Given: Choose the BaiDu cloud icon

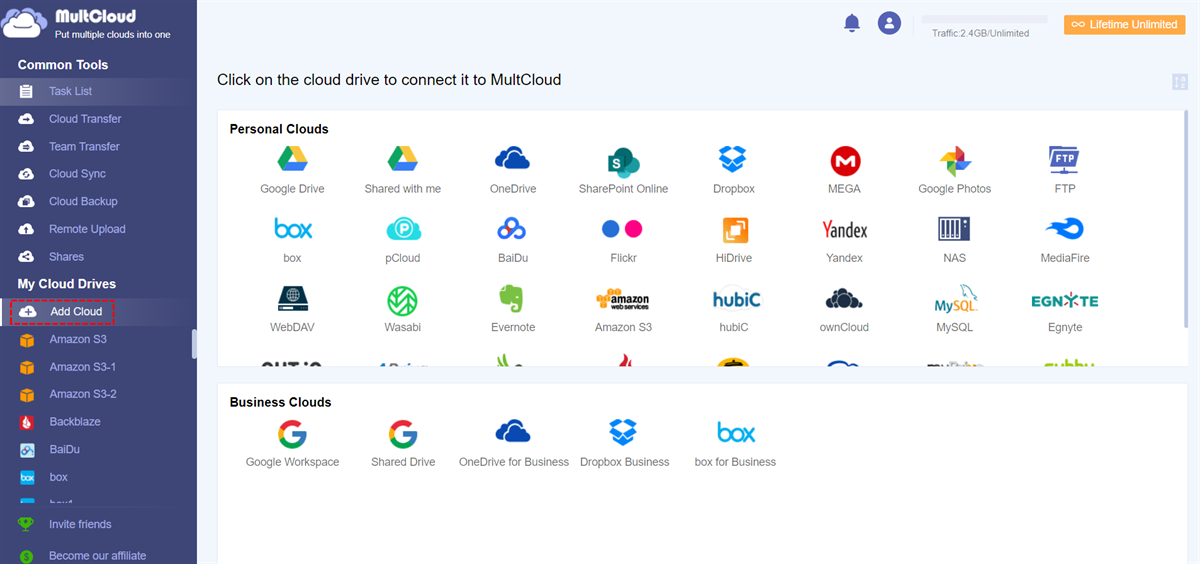Looking at the screenshot, I should point(512,239).
